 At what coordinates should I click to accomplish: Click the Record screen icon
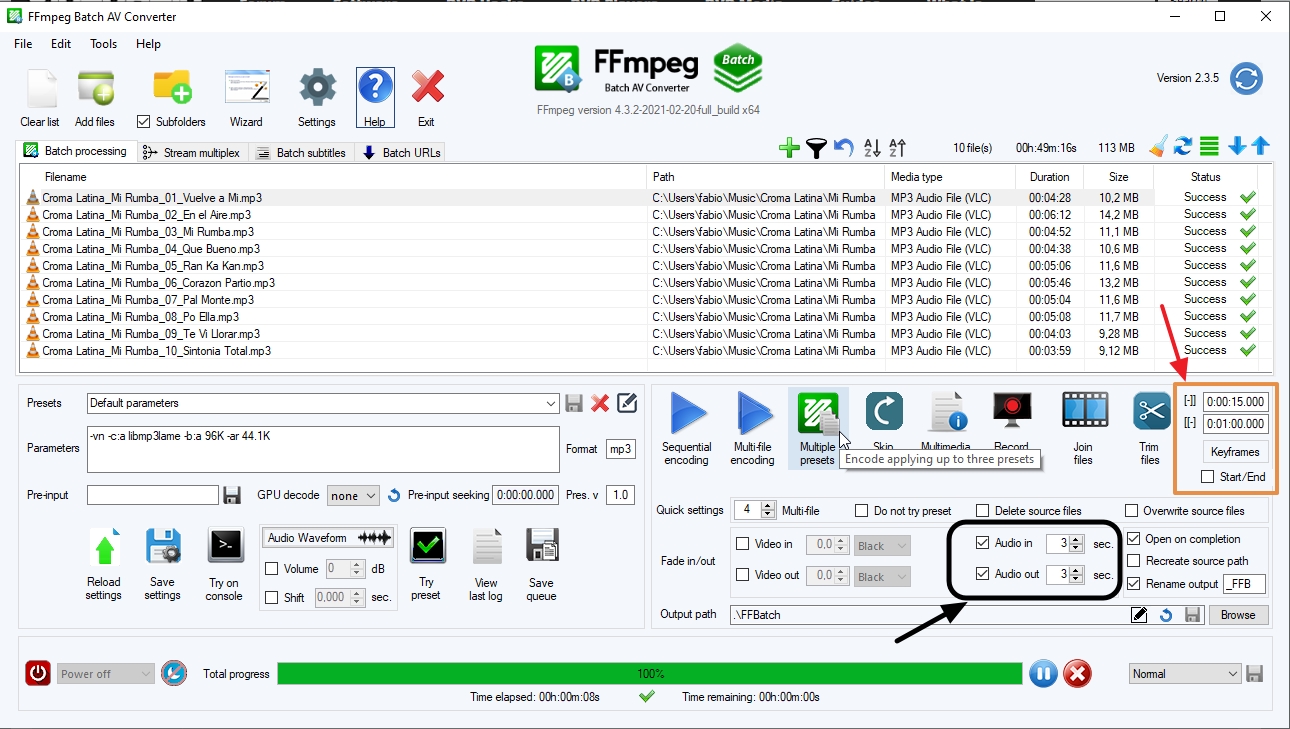[x=1012, y=412]
